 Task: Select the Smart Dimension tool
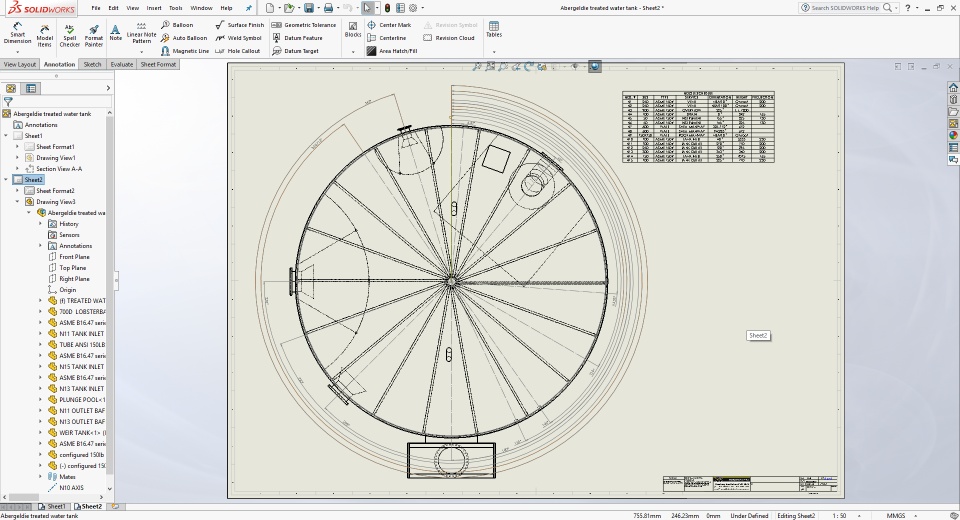17,33
